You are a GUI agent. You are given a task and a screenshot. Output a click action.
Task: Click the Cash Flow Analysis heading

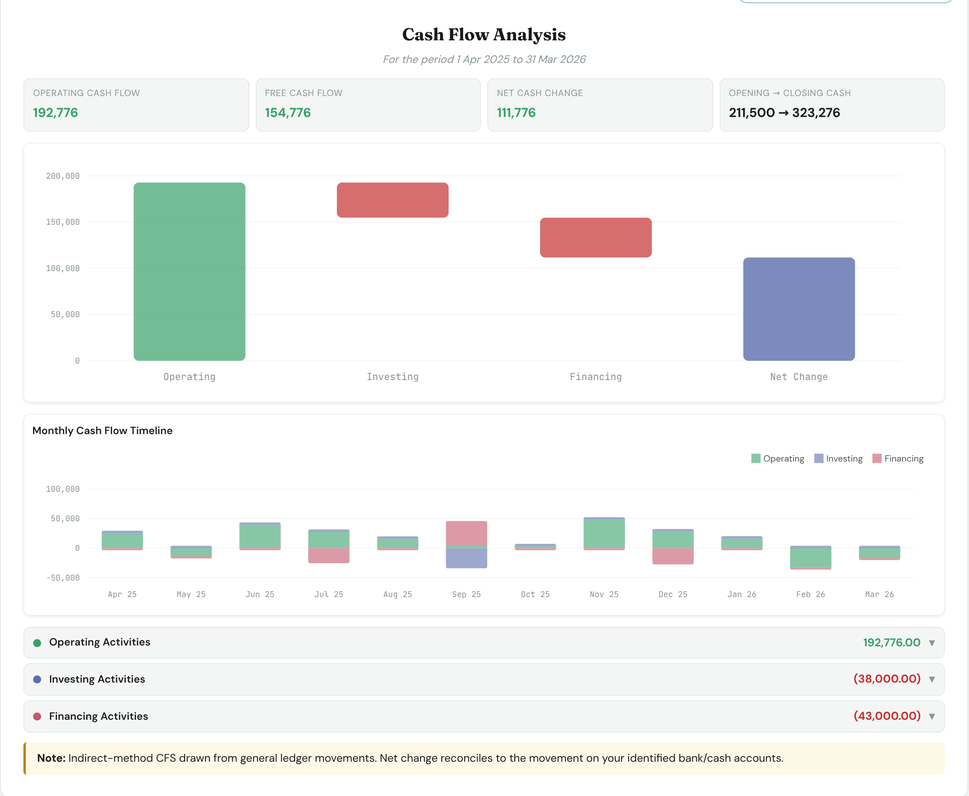(484, 35)
